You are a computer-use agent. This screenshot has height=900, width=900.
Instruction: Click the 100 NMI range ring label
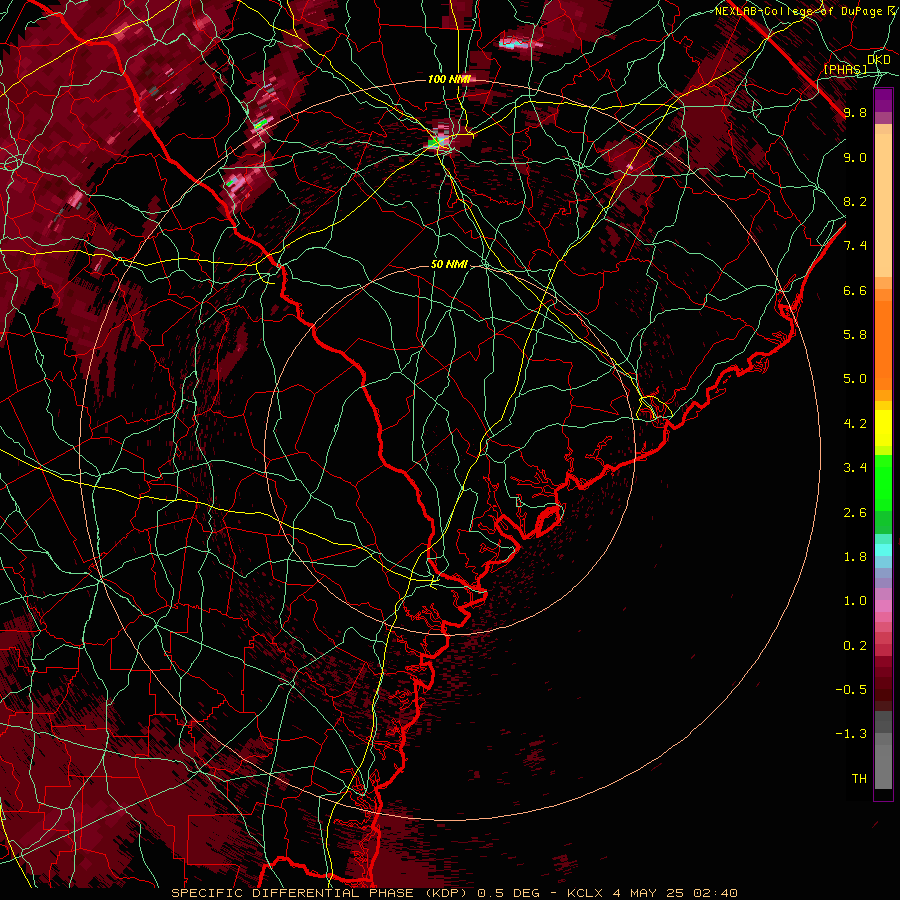click(449, 79)
